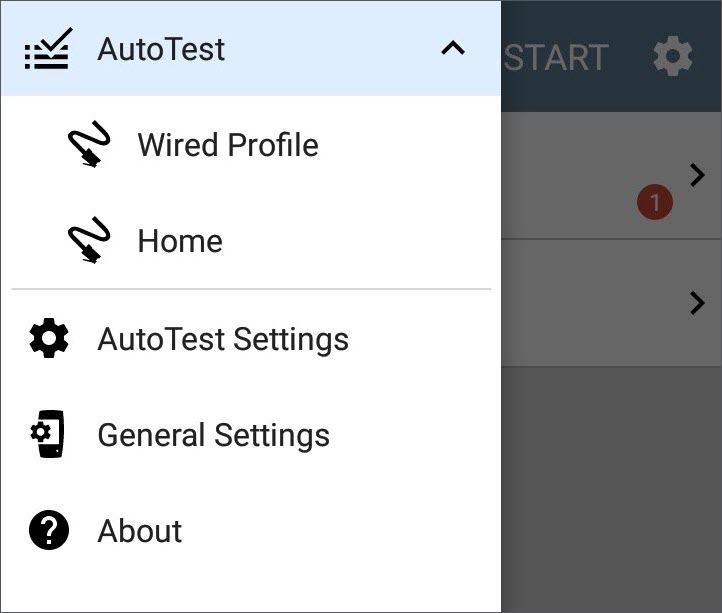The image size is (722, 613).
Task: Select the Wired Profile entry
Action: (x=251, y=145)
